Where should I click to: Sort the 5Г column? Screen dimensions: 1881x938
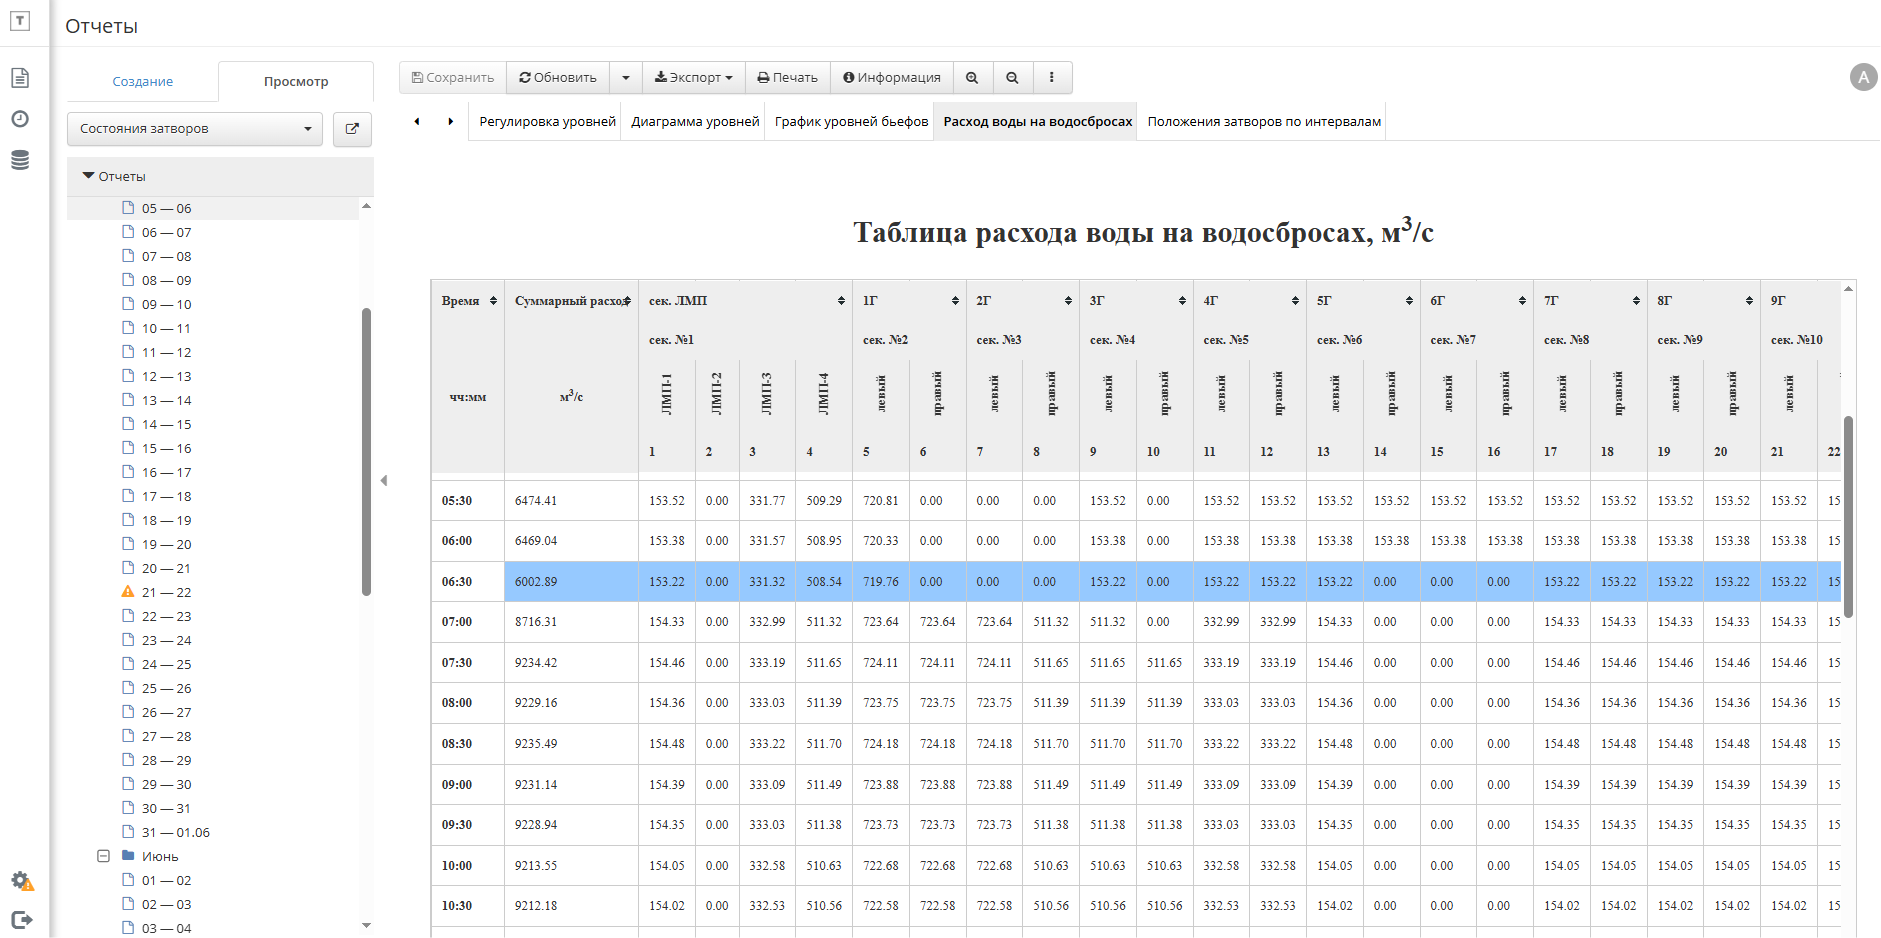coord(1409,301)
